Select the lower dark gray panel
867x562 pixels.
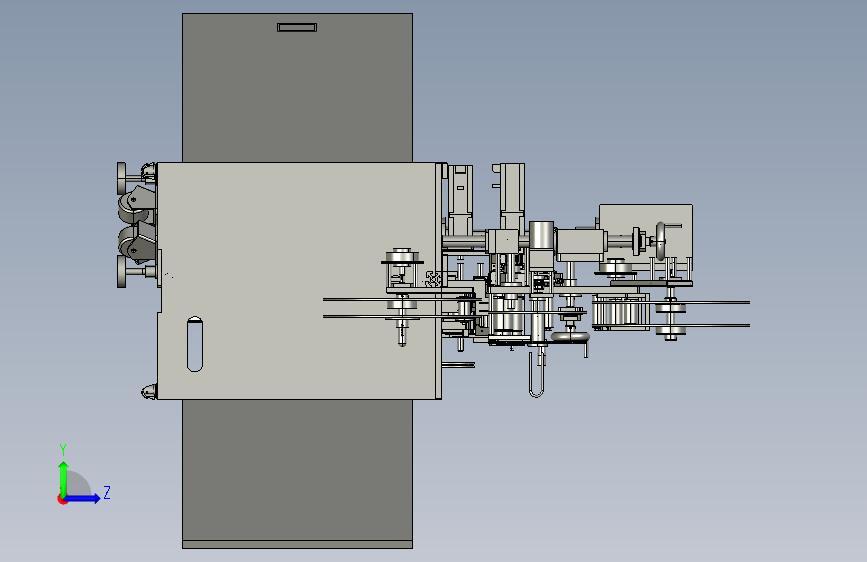coord(297,473)
